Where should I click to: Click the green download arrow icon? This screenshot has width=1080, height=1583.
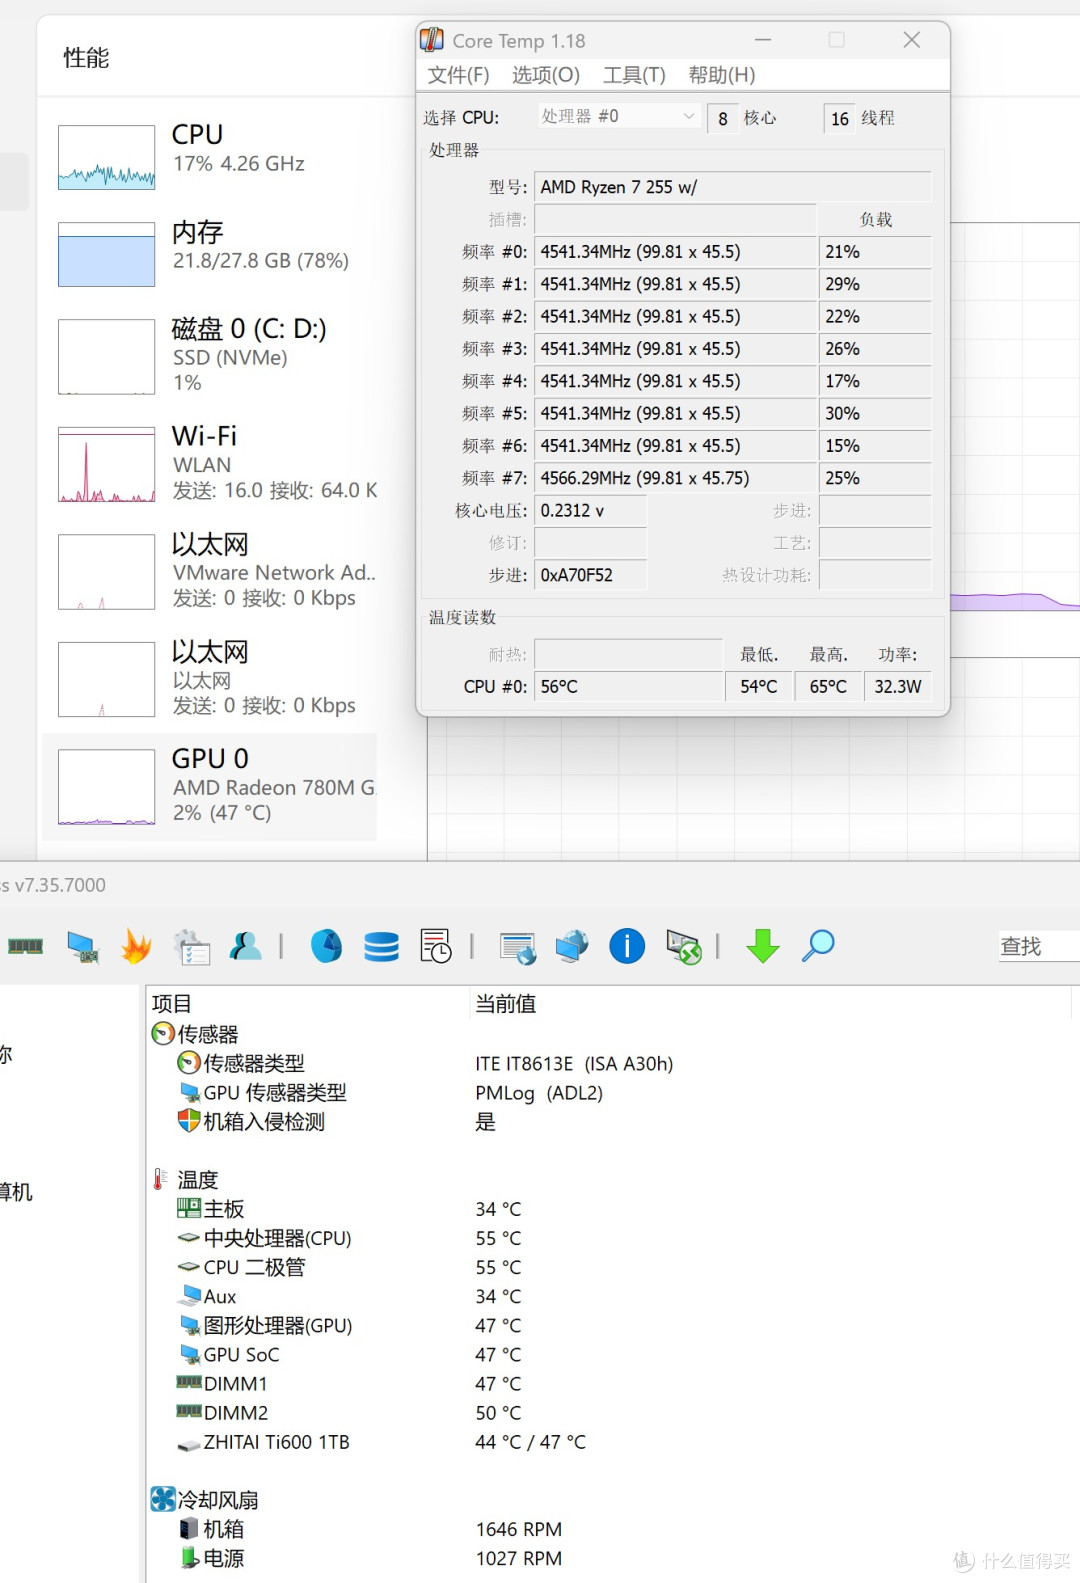coord(763,946)
